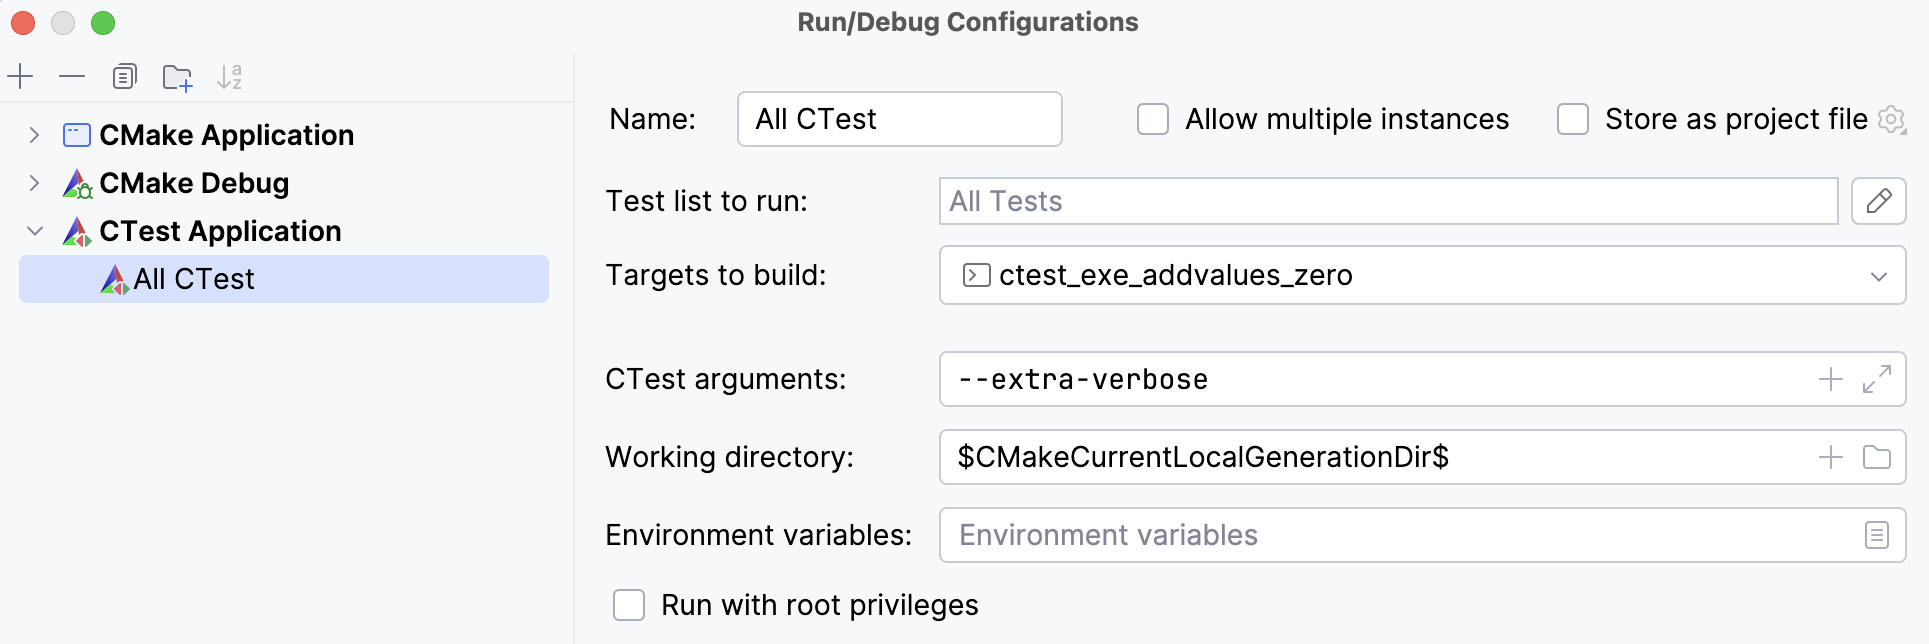Click the Add New Configuration plus icon
The width and height of the screenshot is (1929, 644).
(x=20, y=77)
